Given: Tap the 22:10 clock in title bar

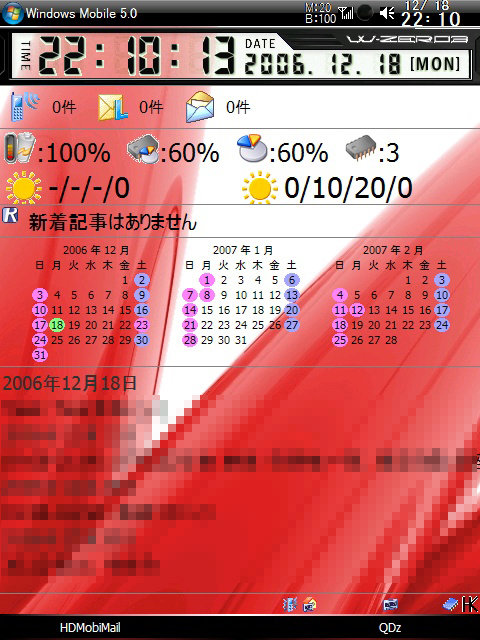Looking at the screenshot, I should coord(431,19).
